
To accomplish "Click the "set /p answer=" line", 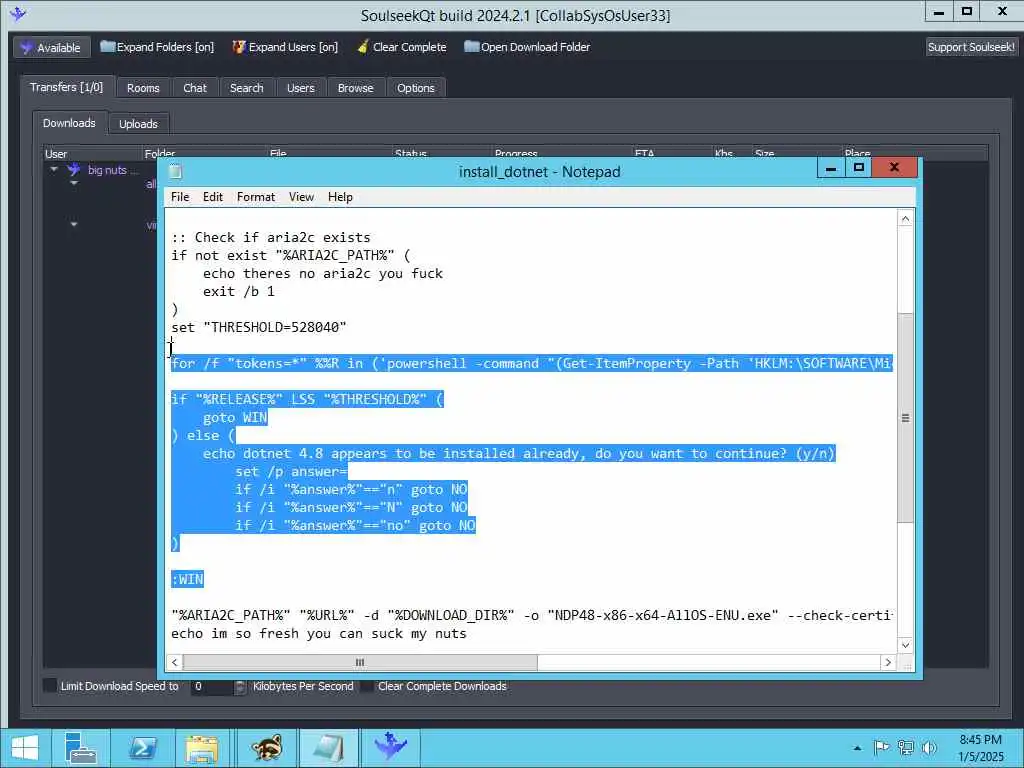I will click(x=291, y=472).
